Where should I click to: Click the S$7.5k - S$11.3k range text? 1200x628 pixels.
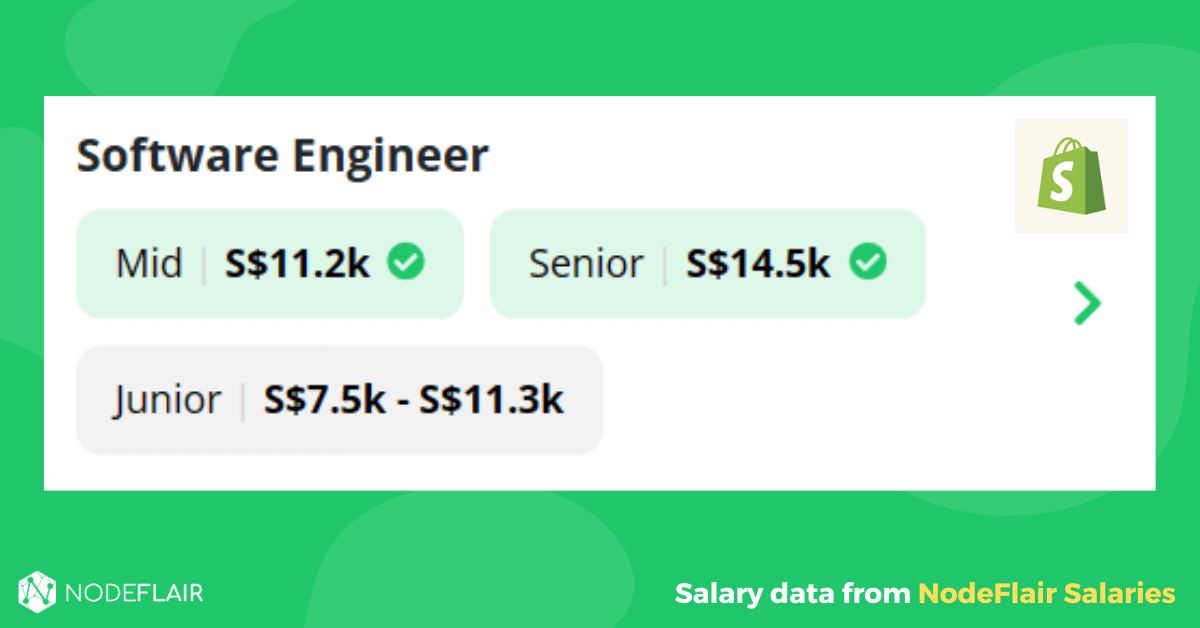click(x=414, y=400)
